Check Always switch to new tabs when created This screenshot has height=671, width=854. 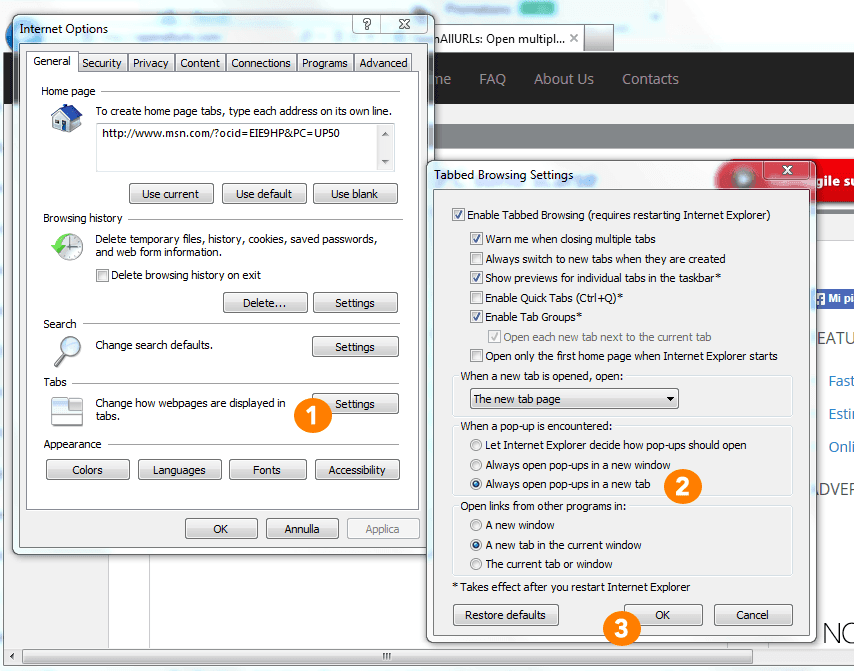click(x=476, y=258)
